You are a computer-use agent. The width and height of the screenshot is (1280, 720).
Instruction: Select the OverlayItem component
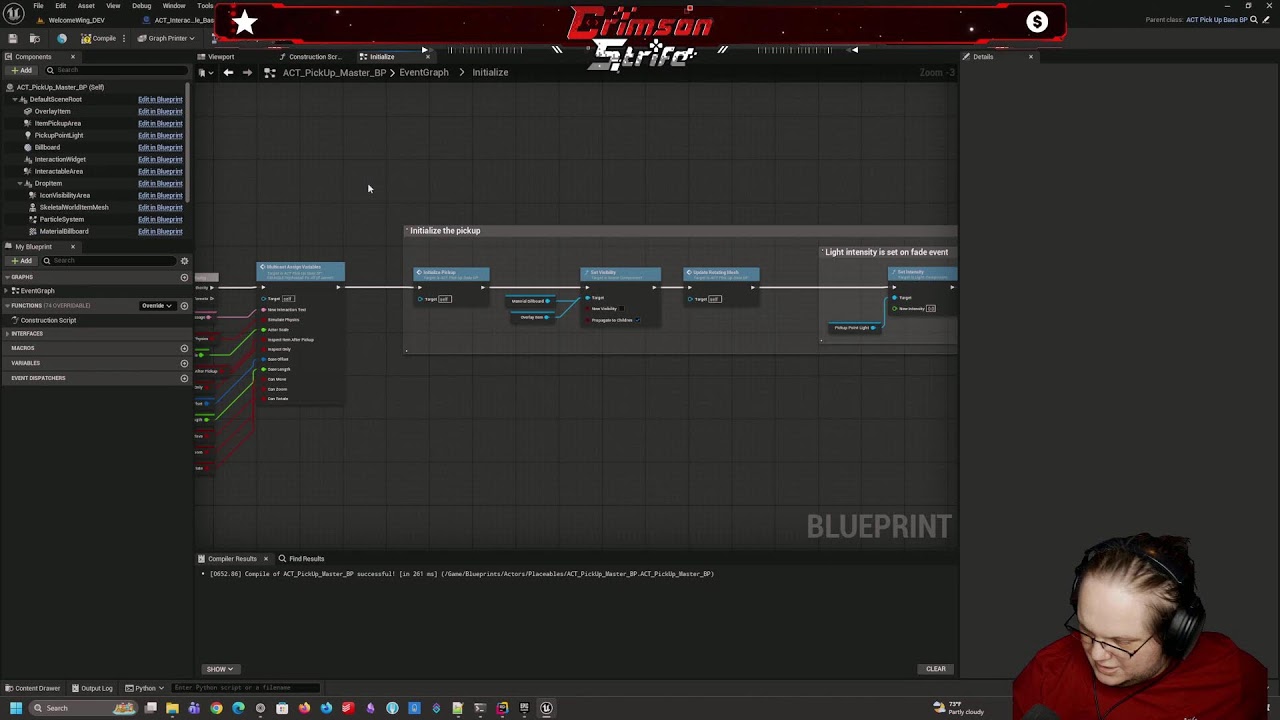pyautogui.click(x=53, y=111)
